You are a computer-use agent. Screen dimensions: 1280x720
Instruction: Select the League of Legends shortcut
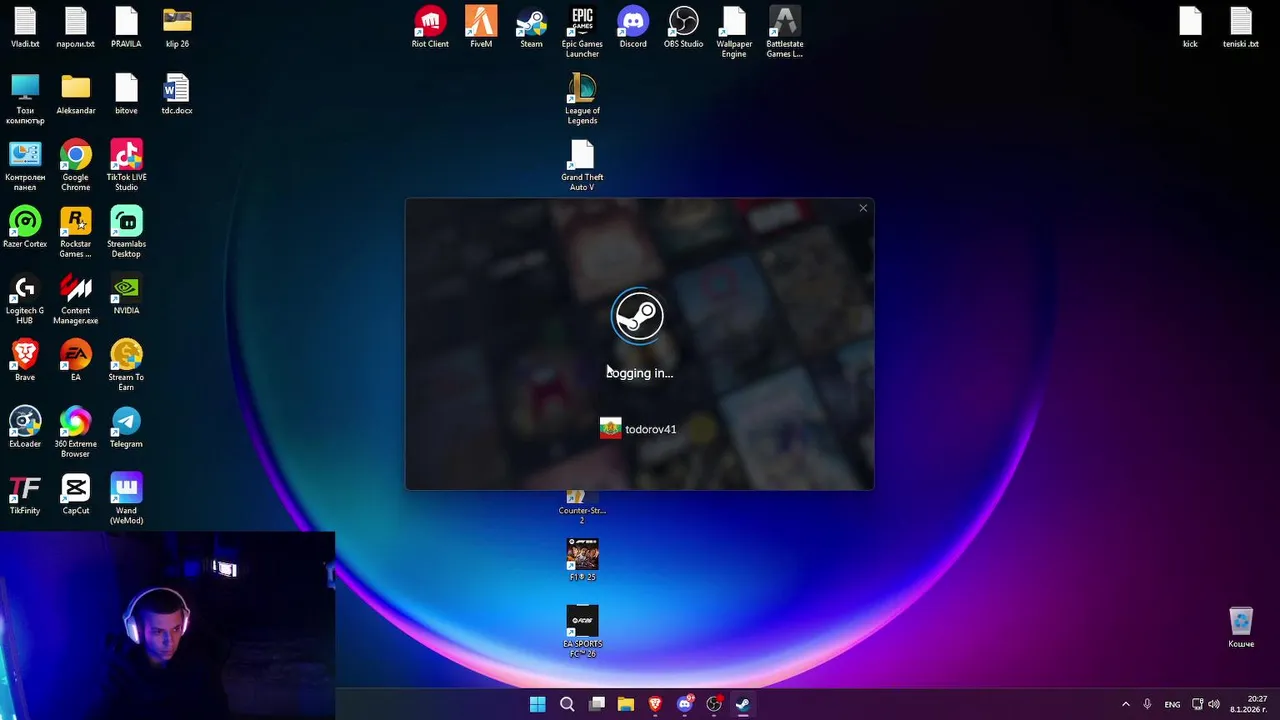[582, 99]
